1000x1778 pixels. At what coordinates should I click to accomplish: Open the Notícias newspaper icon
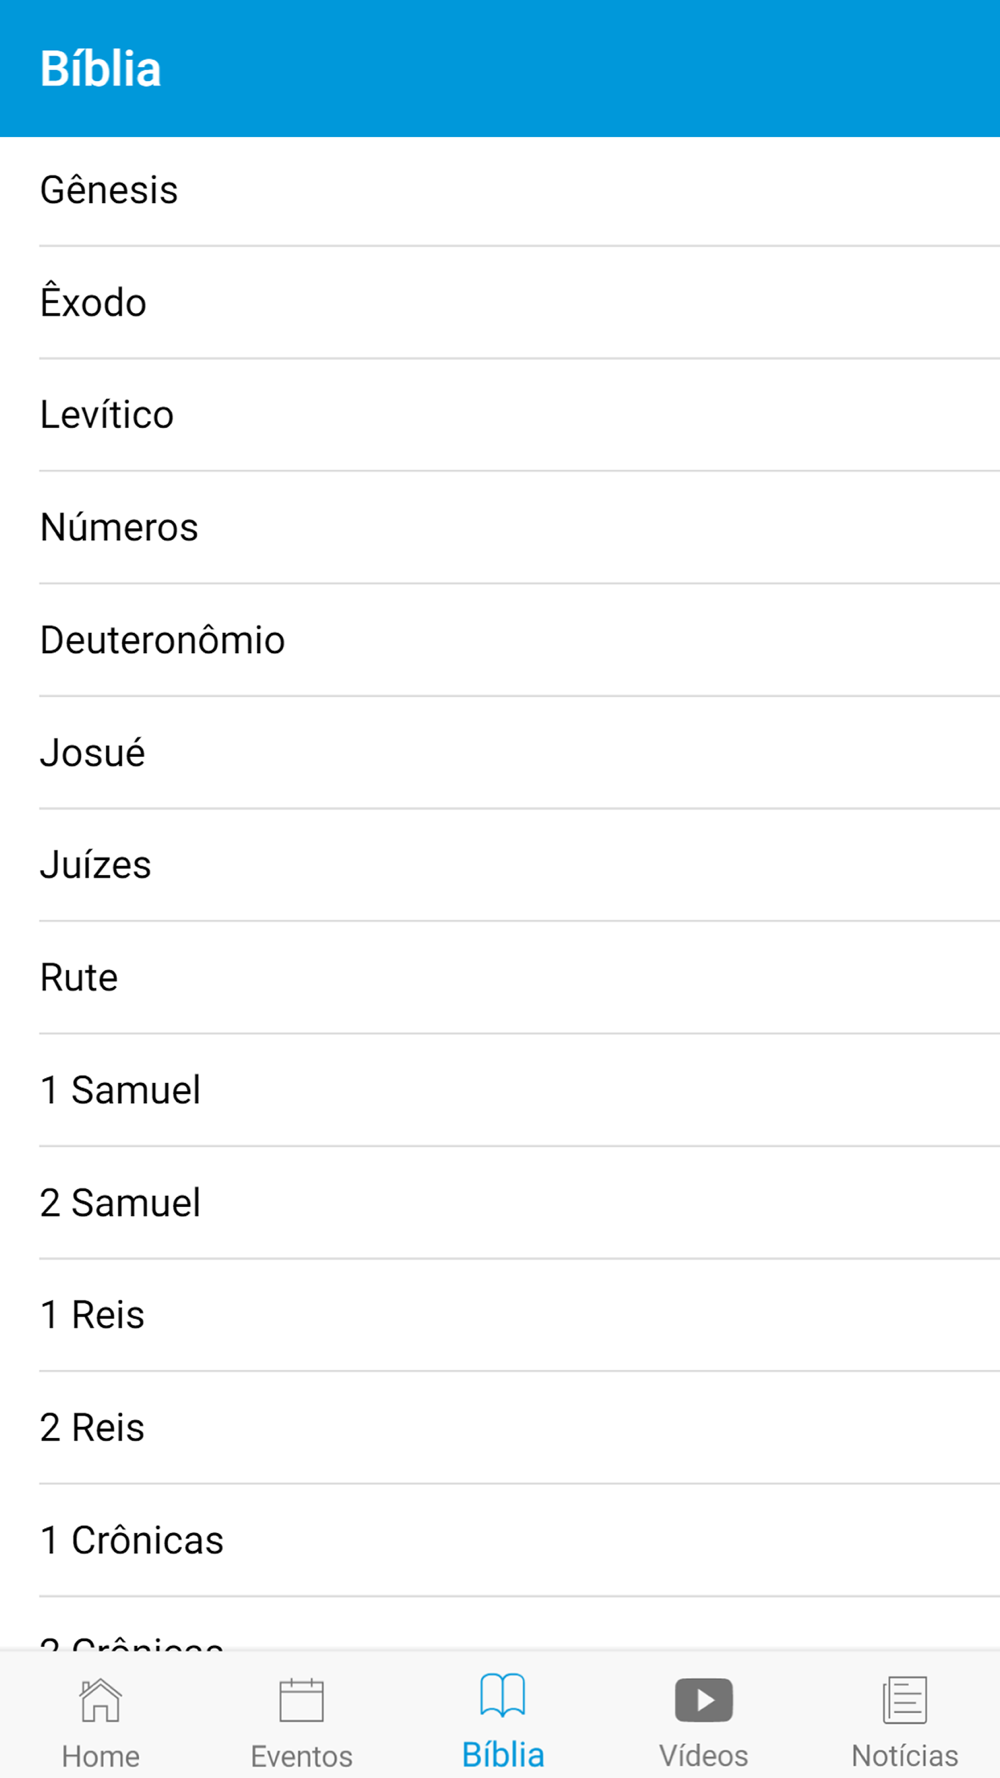(x=905, y=1699)
